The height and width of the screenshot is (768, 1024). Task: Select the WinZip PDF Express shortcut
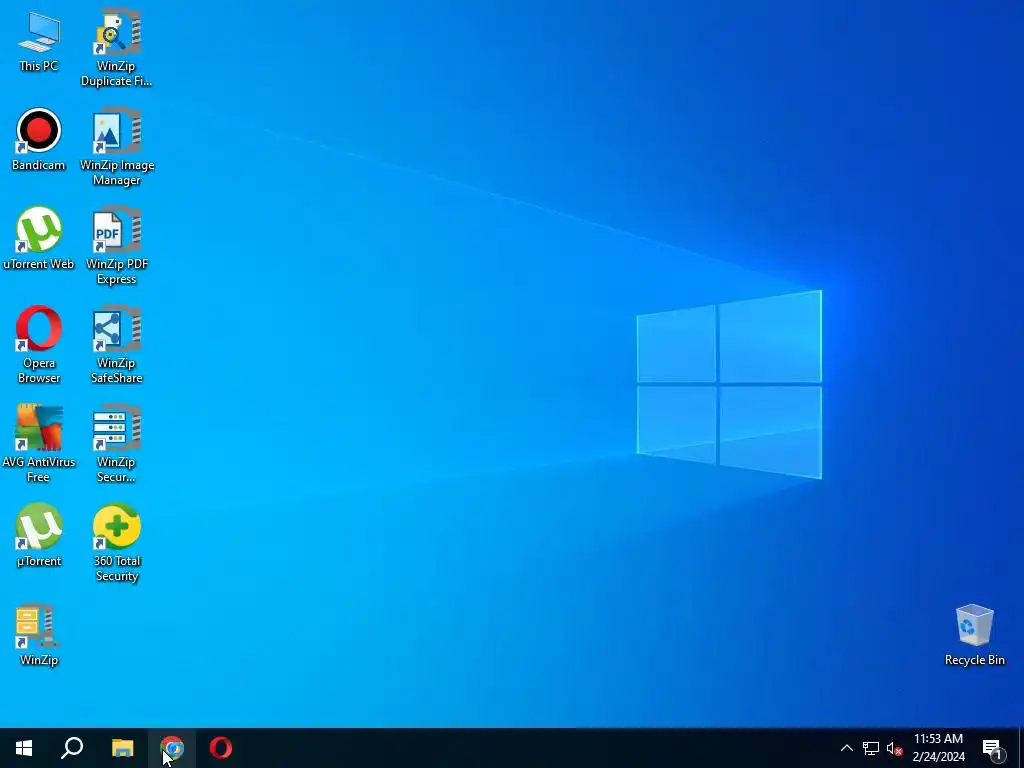(117, 247)
